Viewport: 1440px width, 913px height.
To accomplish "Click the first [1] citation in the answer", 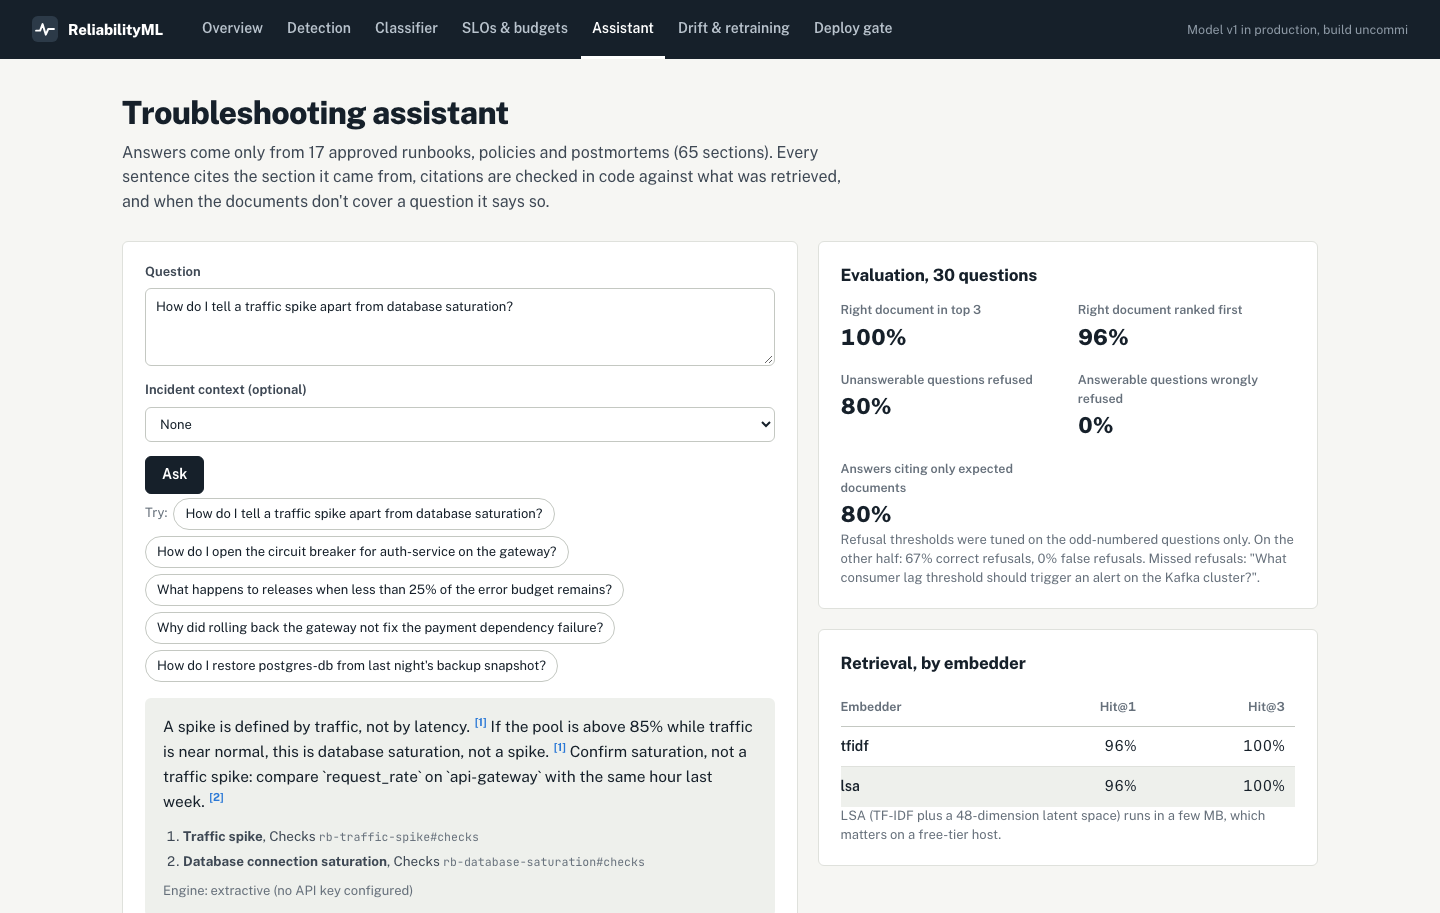I will tap(480, 722).
